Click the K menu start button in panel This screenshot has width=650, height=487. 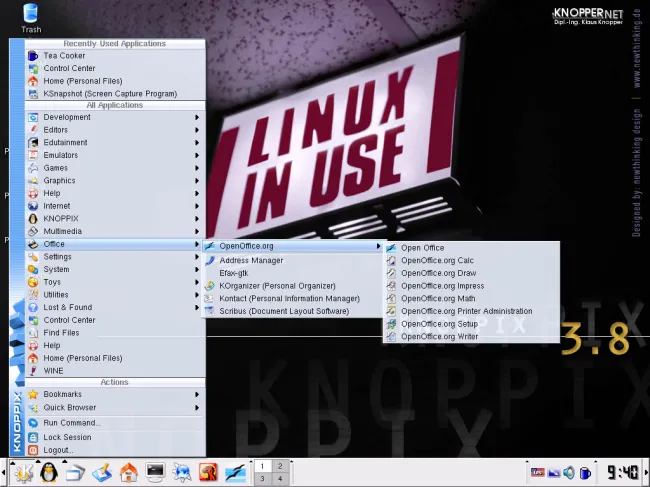[x=24, y=472]
